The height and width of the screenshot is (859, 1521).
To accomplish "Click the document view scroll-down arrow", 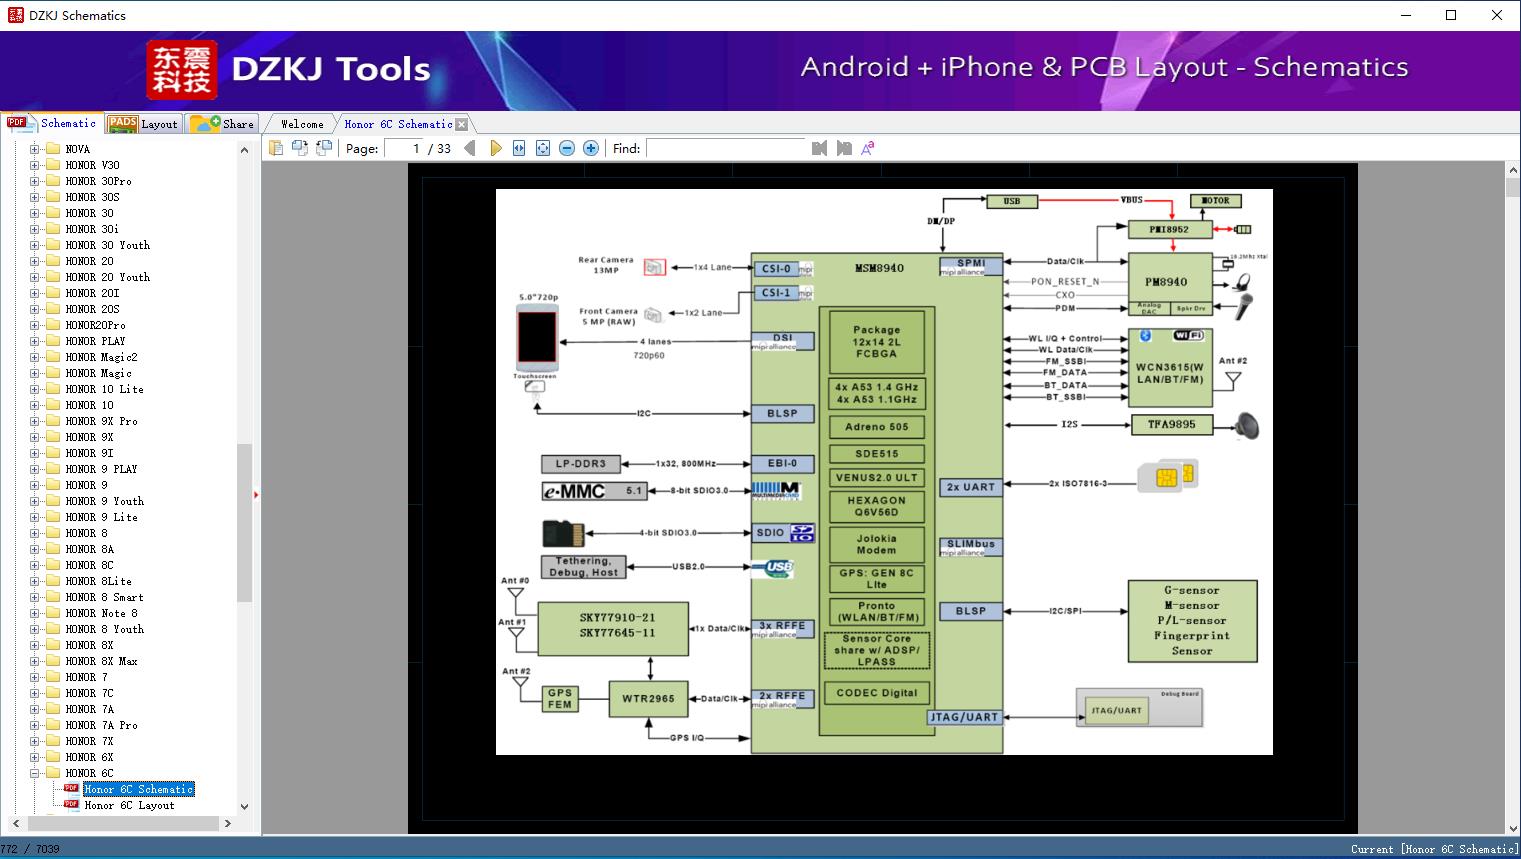I will tap(1512, 826).
